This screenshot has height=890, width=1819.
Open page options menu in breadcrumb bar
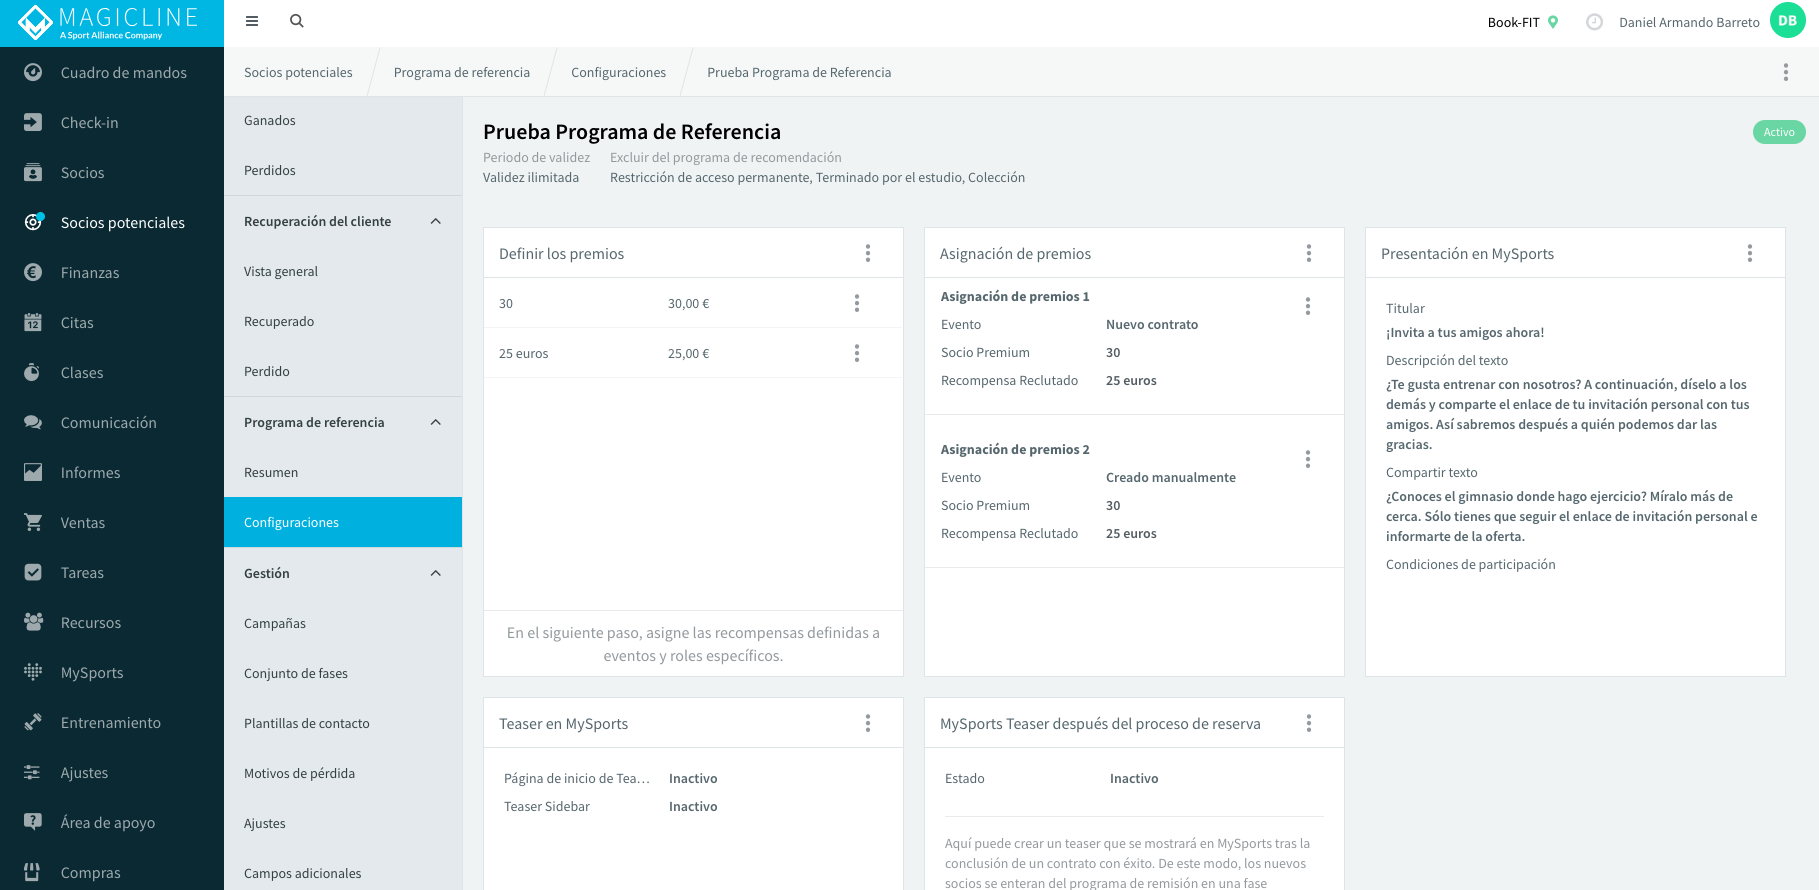point(1786,72)
